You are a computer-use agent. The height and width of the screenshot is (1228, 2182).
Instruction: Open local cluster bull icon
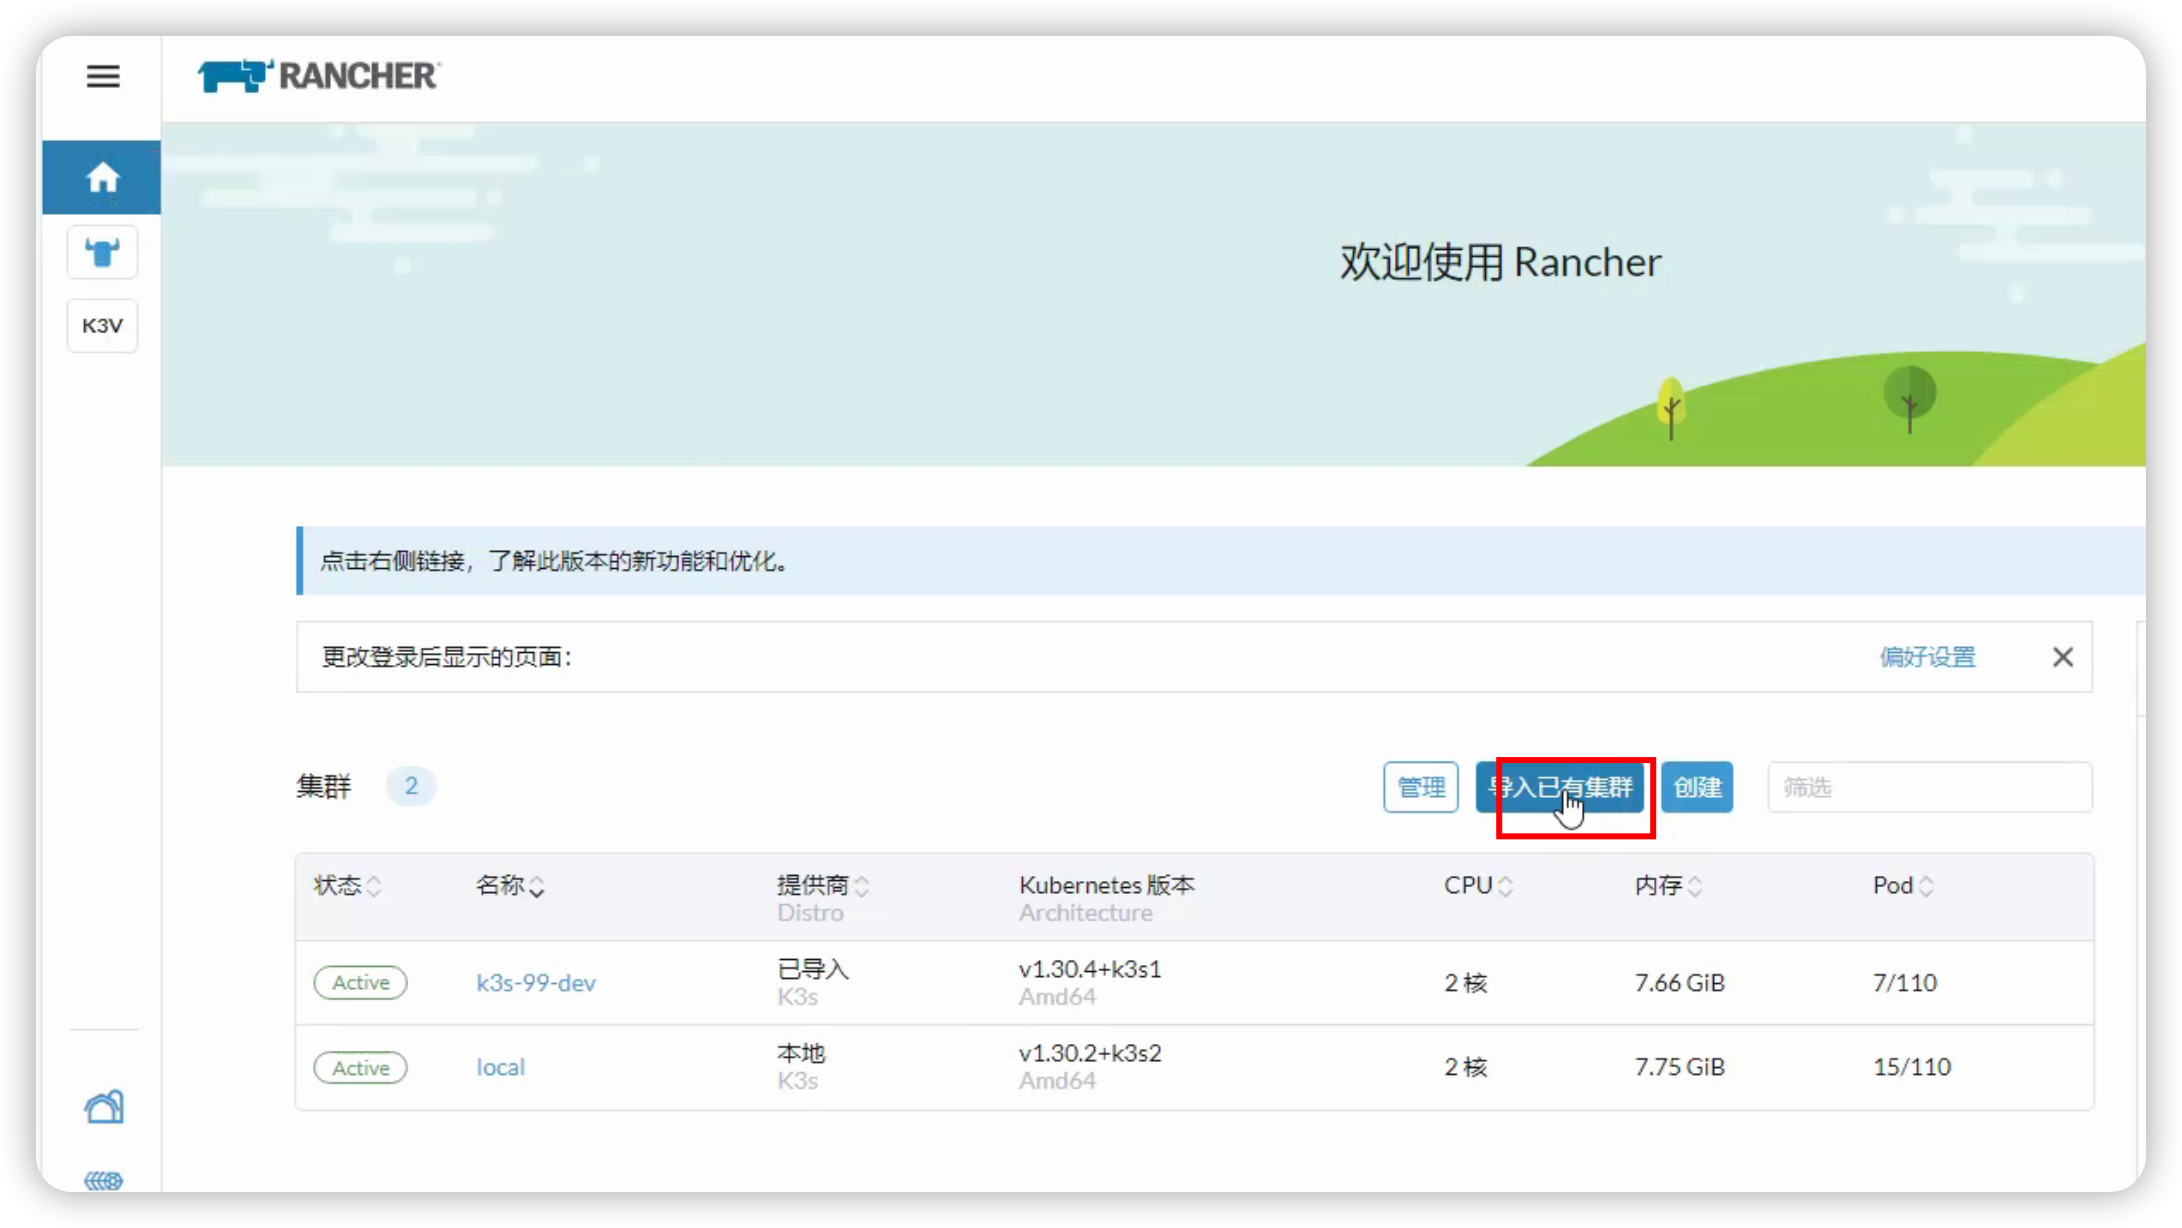tap(102, 252)
